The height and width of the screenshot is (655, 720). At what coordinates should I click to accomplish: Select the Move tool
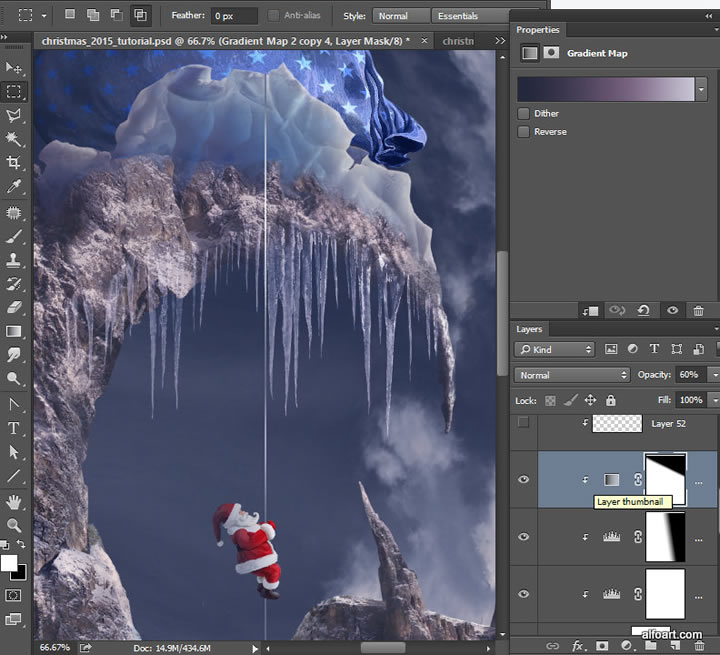[x=14, y=67]
